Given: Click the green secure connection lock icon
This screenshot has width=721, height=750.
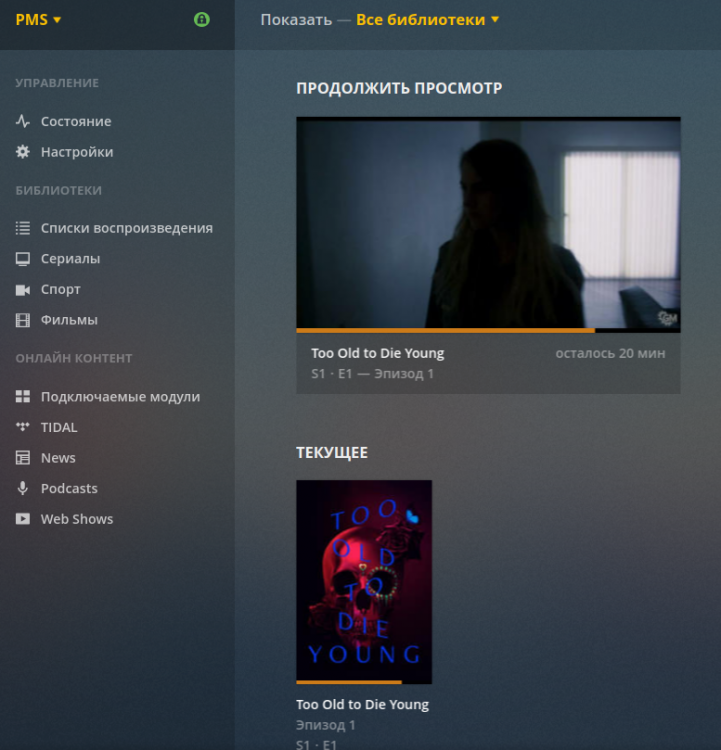Looking at the screenshot, I should coord(202,19).
